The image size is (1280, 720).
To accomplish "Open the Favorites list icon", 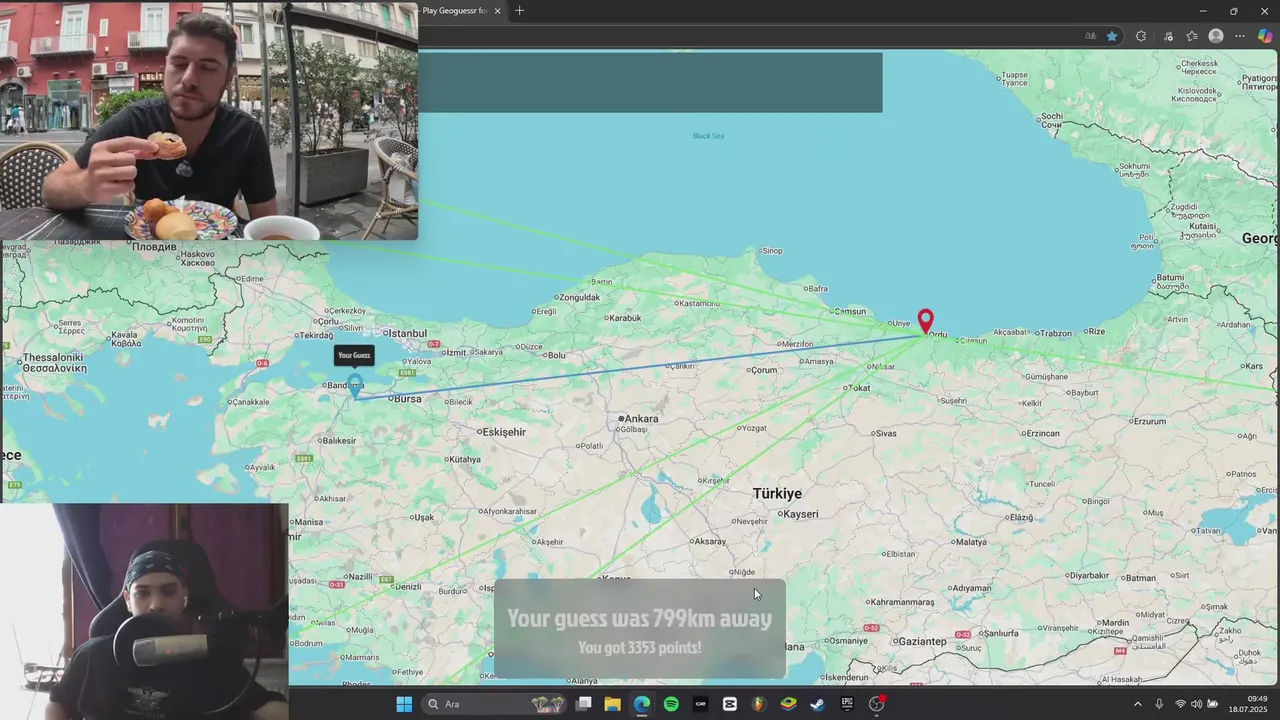I will click(x=1192, y=36).
